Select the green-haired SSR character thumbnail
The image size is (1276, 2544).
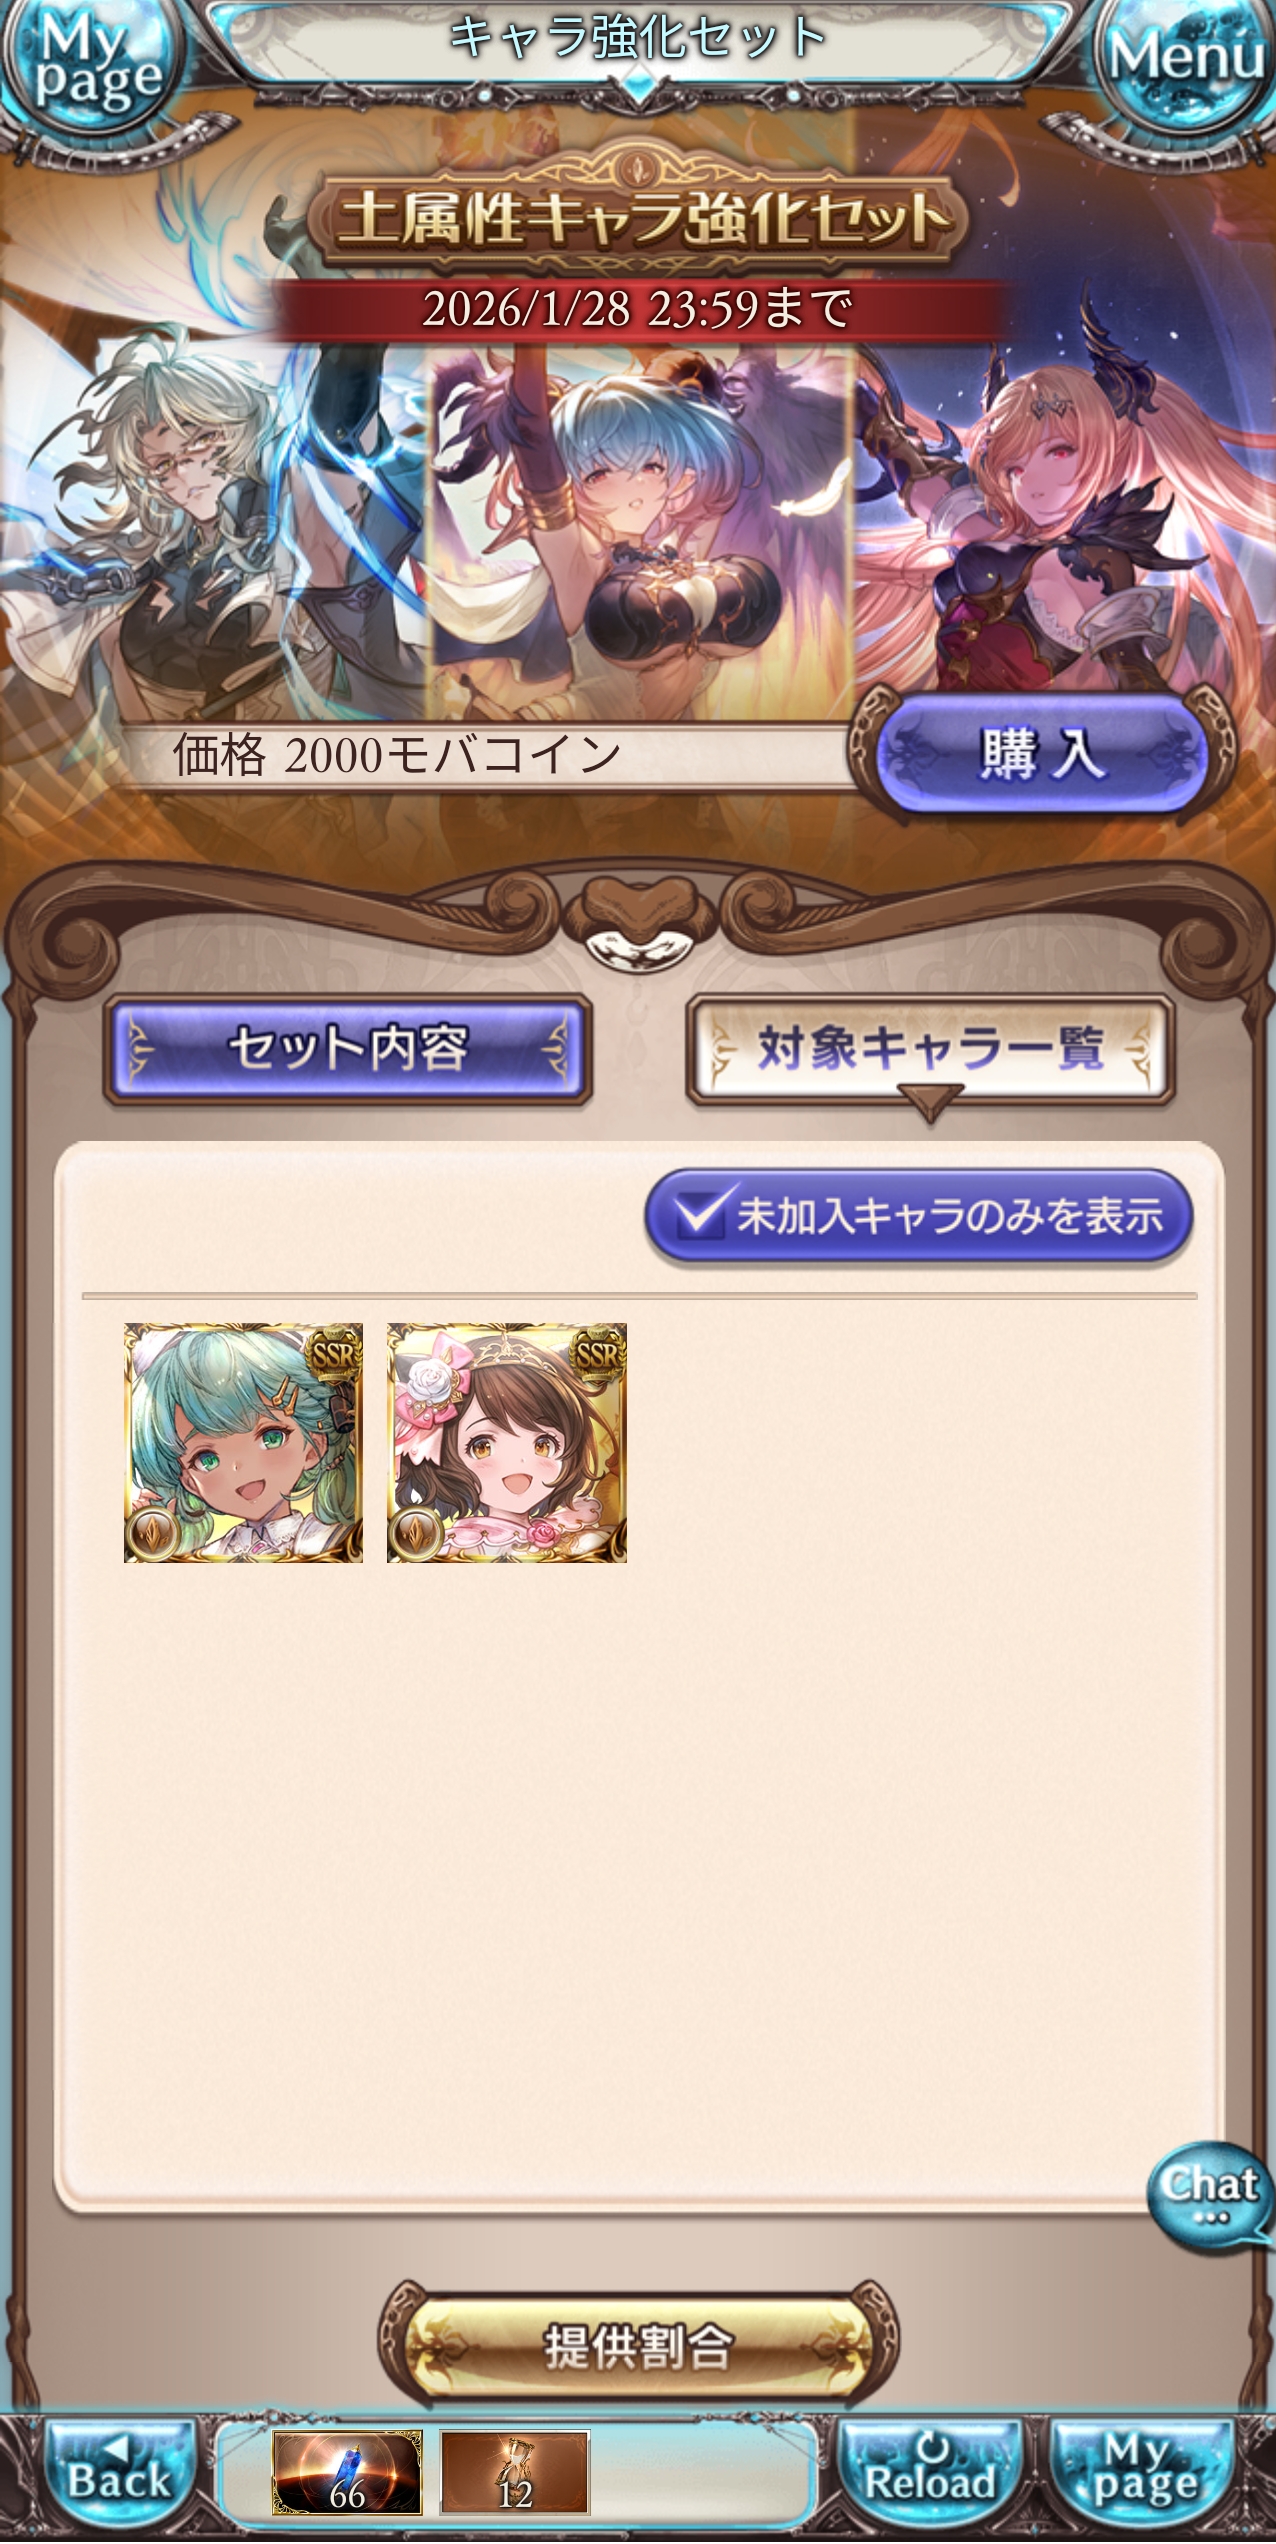point(243,1443)
